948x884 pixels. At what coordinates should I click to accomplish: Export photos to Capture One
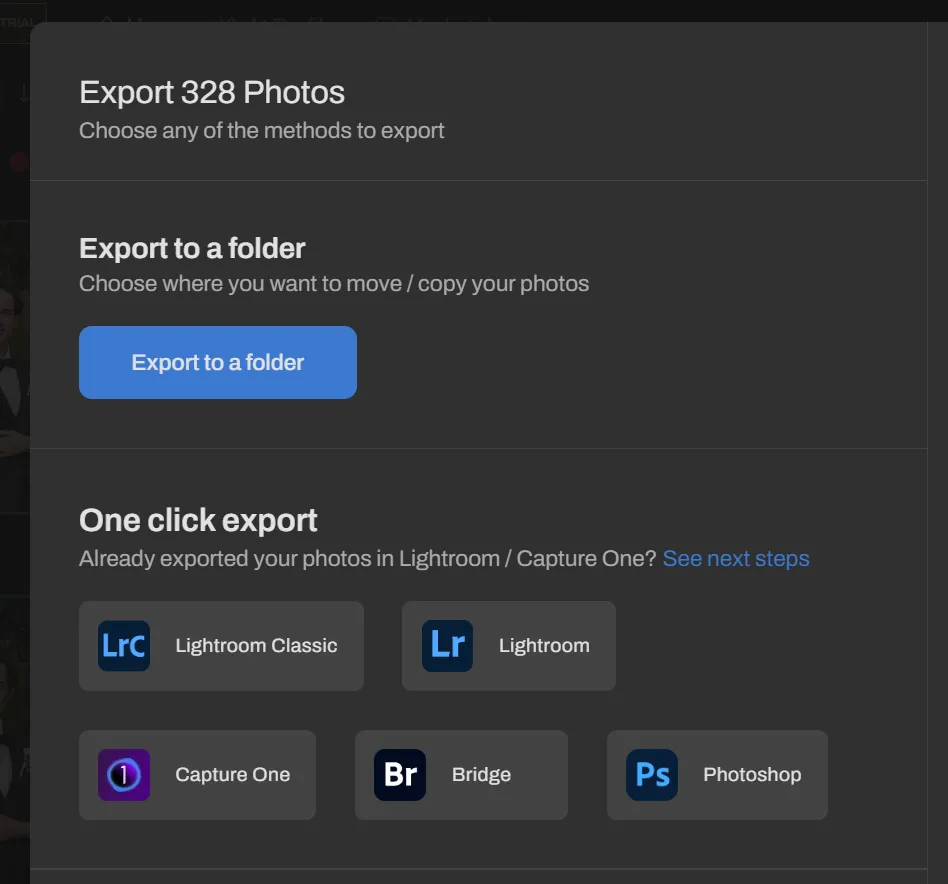coord(197,774)
